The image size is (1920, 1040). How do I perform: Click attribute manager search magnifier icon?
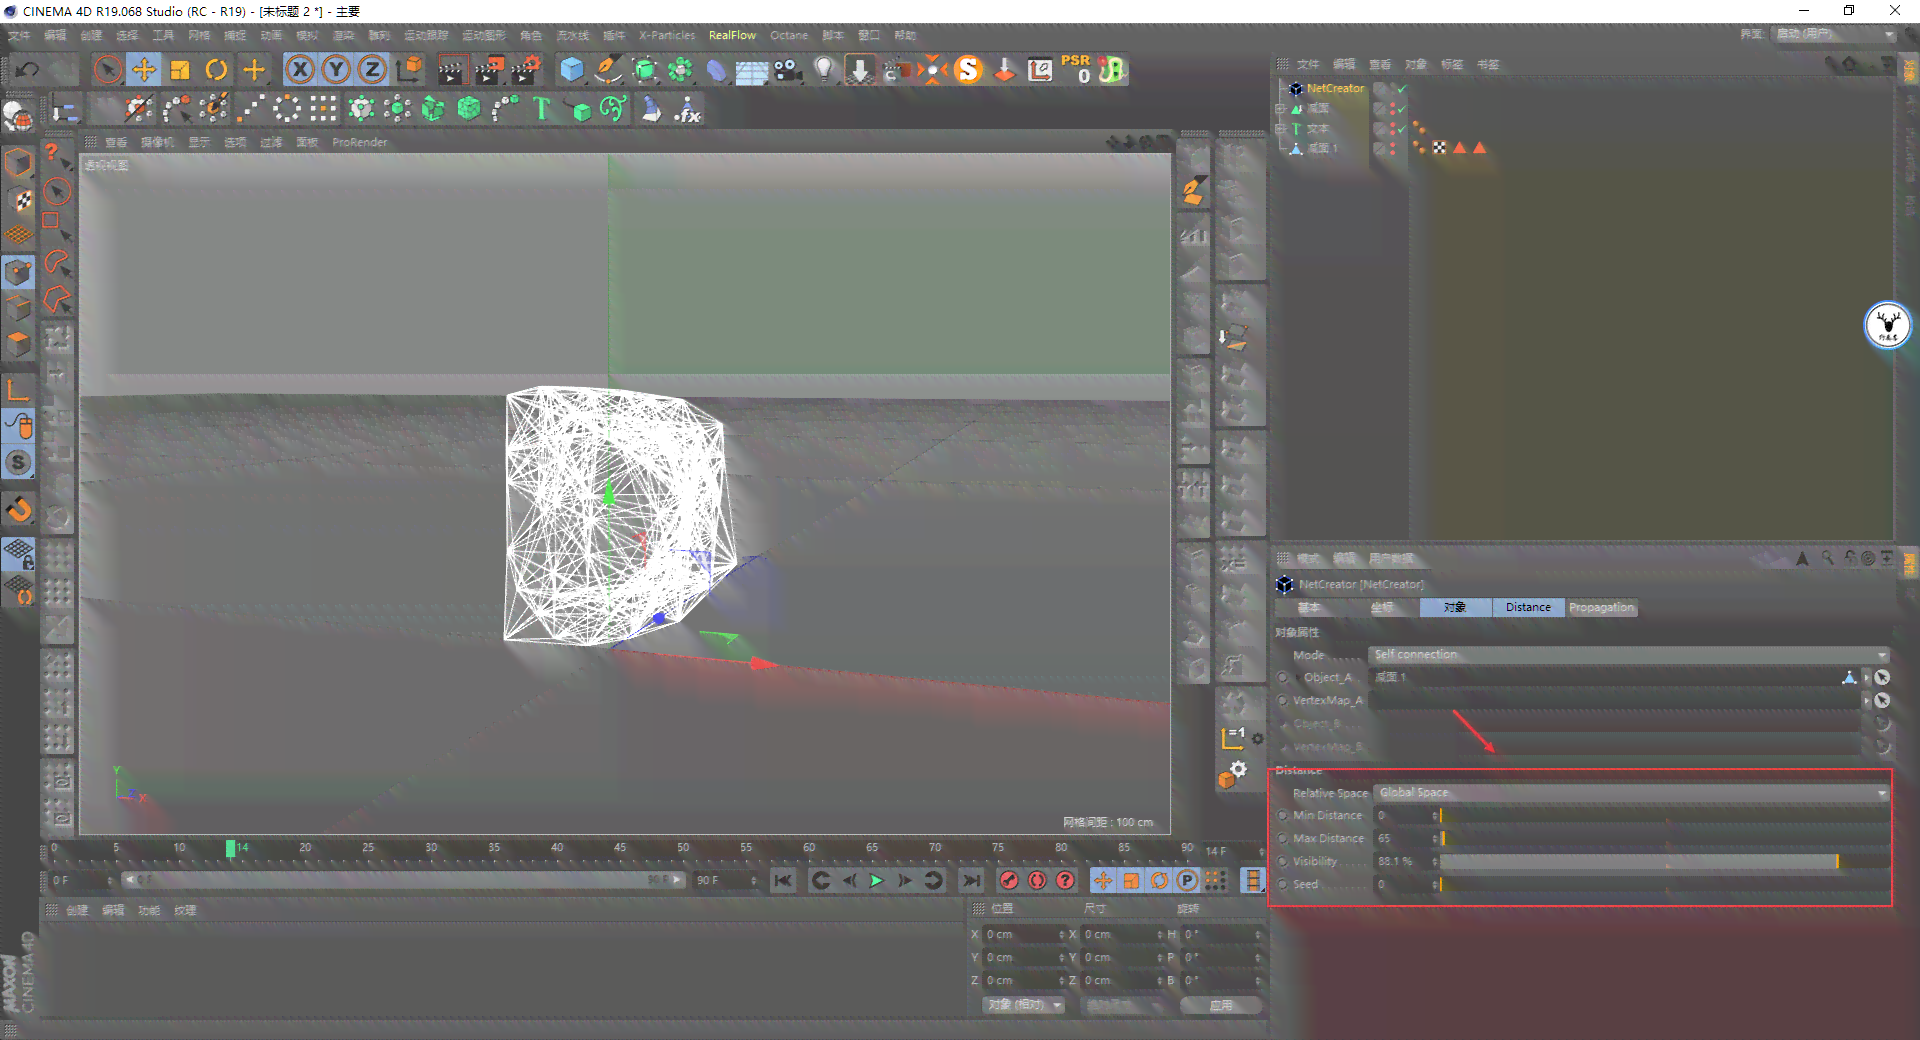[x=1827, y=558]
